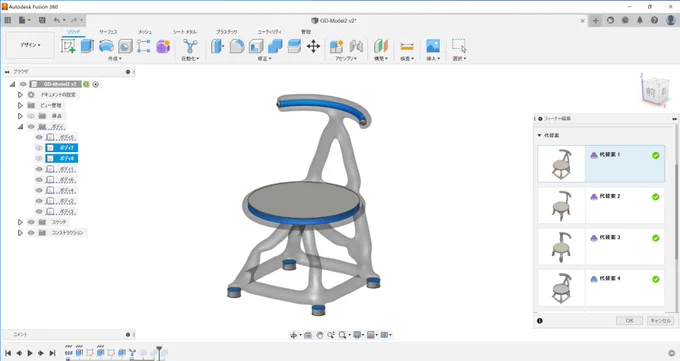
Task: Open the デザイン workspace dropdown
Action: [30, 45]
